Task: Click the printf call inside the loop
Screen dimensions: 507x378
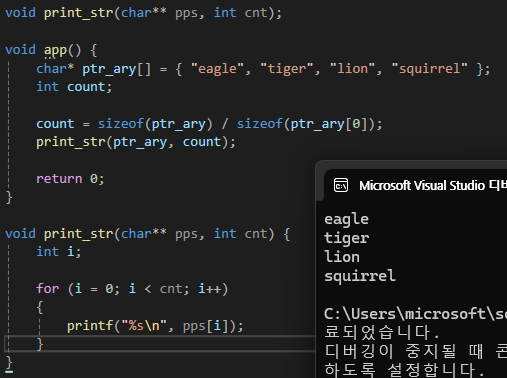Action: coord(155,326)
